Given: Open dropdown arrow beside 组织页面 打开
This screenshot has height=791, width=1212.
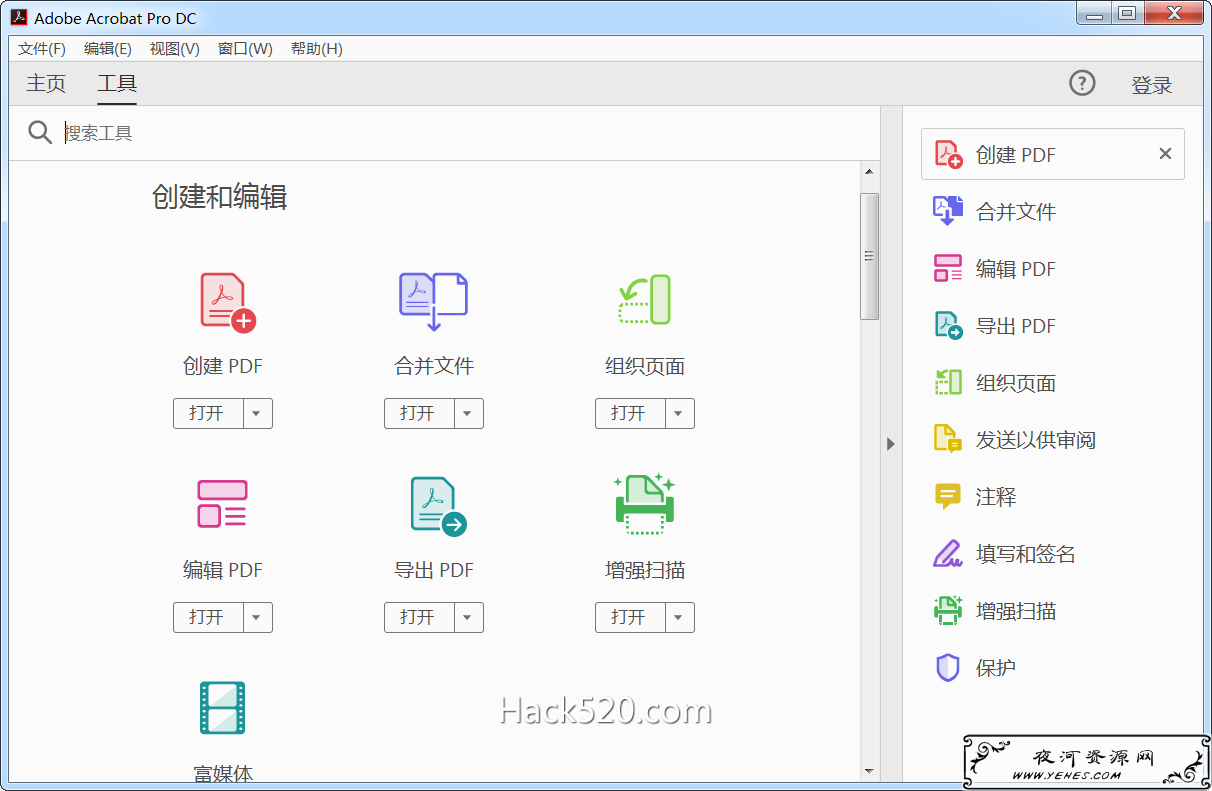Looking at the screenshot, I should tap(680, 413).
